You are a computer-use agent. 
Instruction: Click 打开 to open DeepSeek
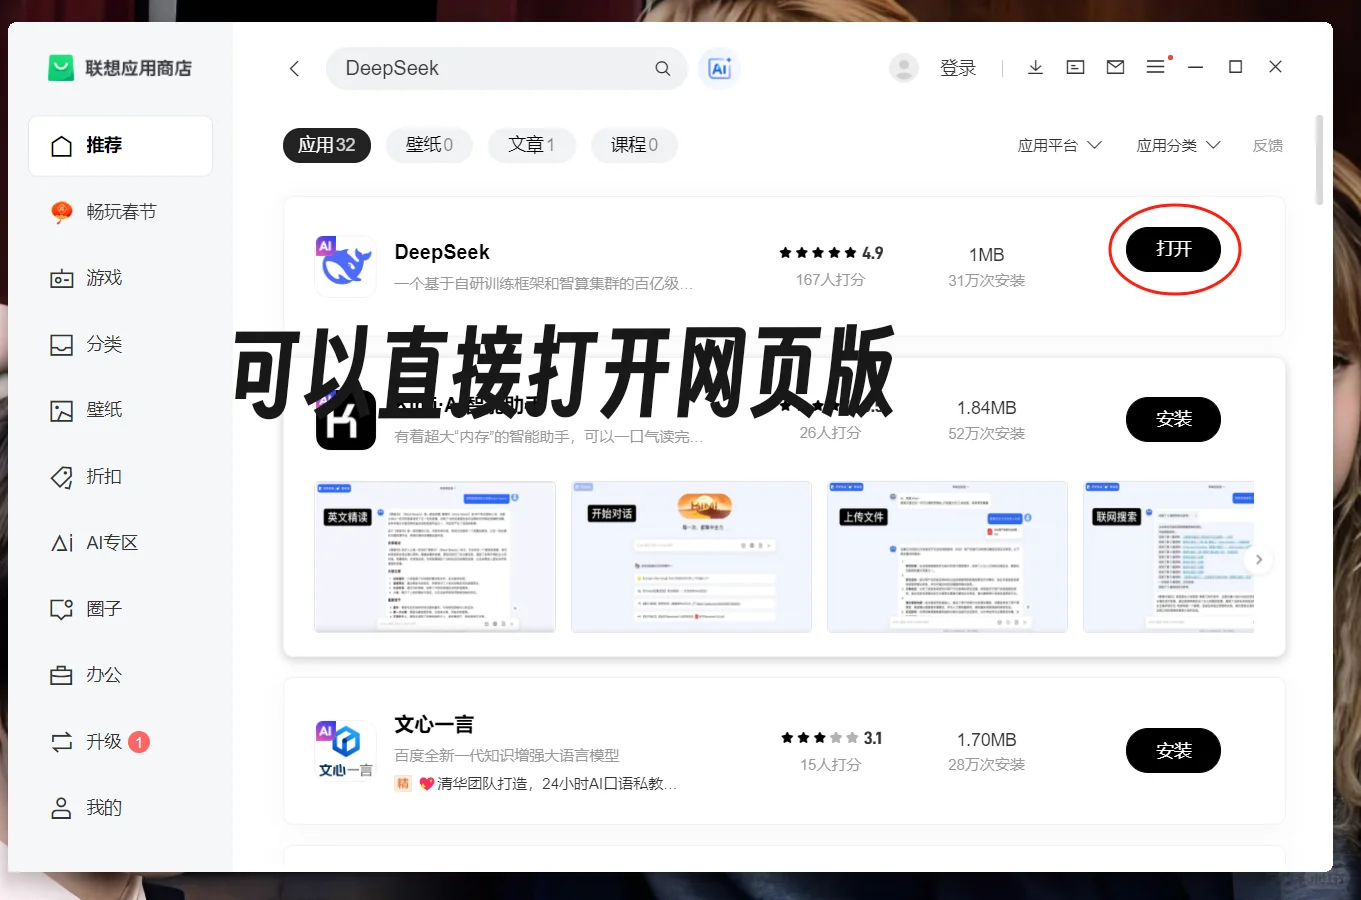click(x=1173, y=249)
